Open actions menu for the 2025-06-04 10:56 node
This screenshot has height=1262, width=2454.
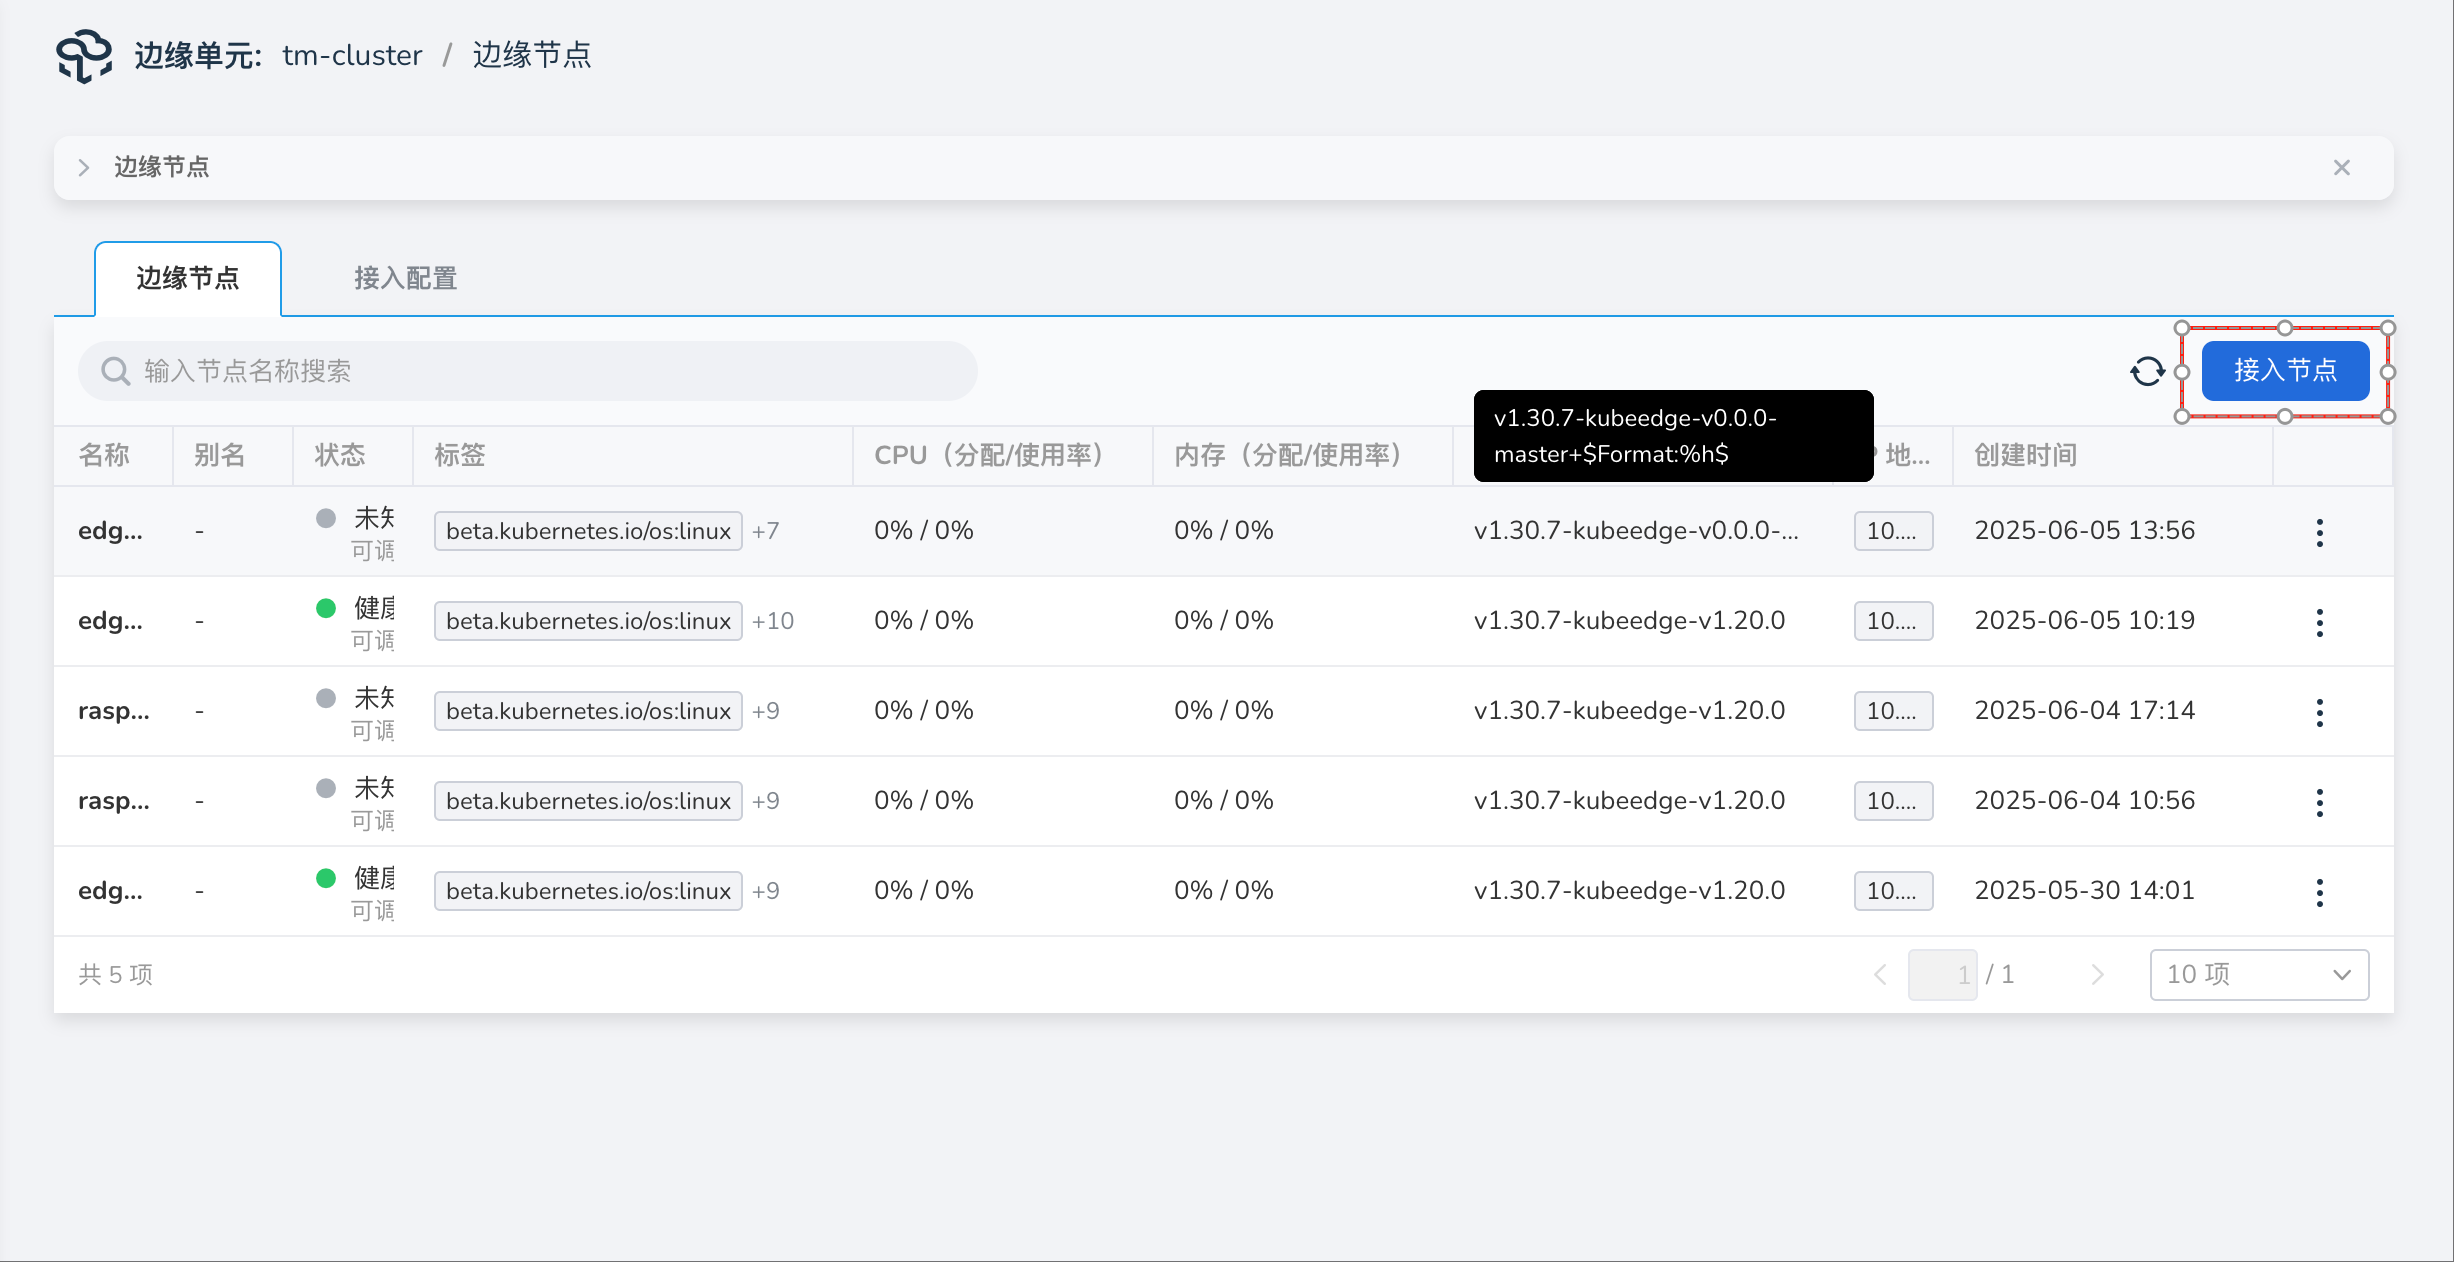2319,802
